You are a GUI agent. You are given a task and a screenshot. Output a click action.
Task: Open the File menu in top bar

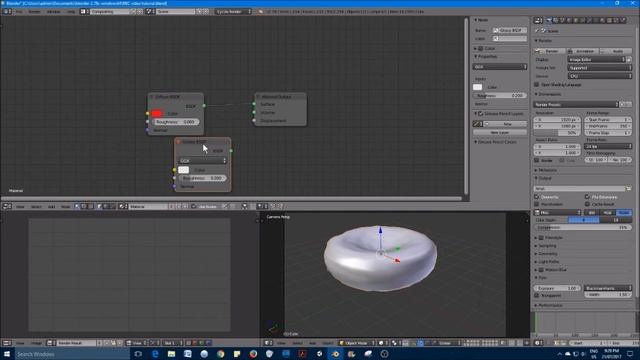[19, 11]
